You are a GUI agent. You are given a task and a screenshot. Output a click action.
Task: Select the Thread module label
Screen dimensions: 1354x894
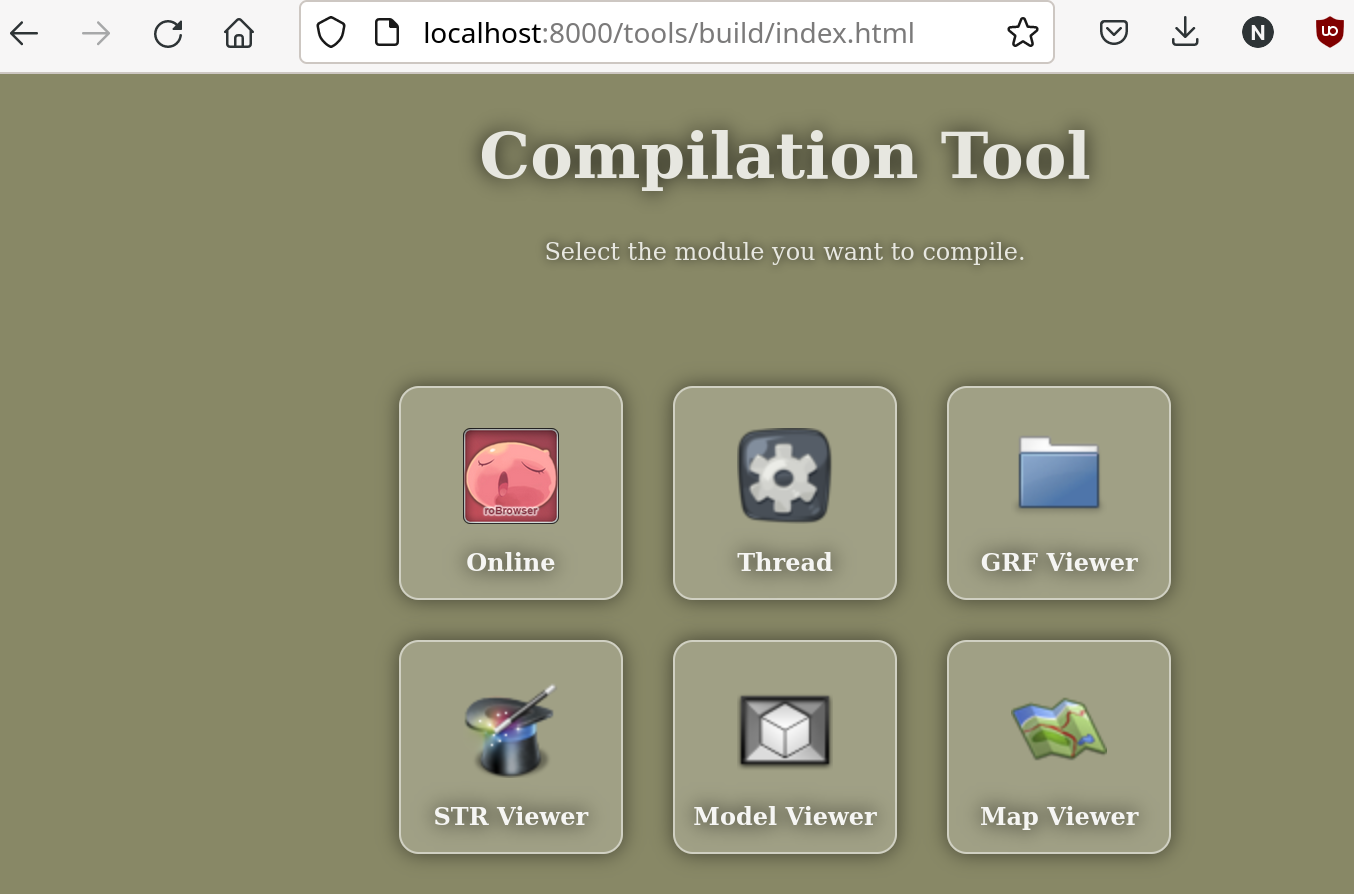point(784,562)
